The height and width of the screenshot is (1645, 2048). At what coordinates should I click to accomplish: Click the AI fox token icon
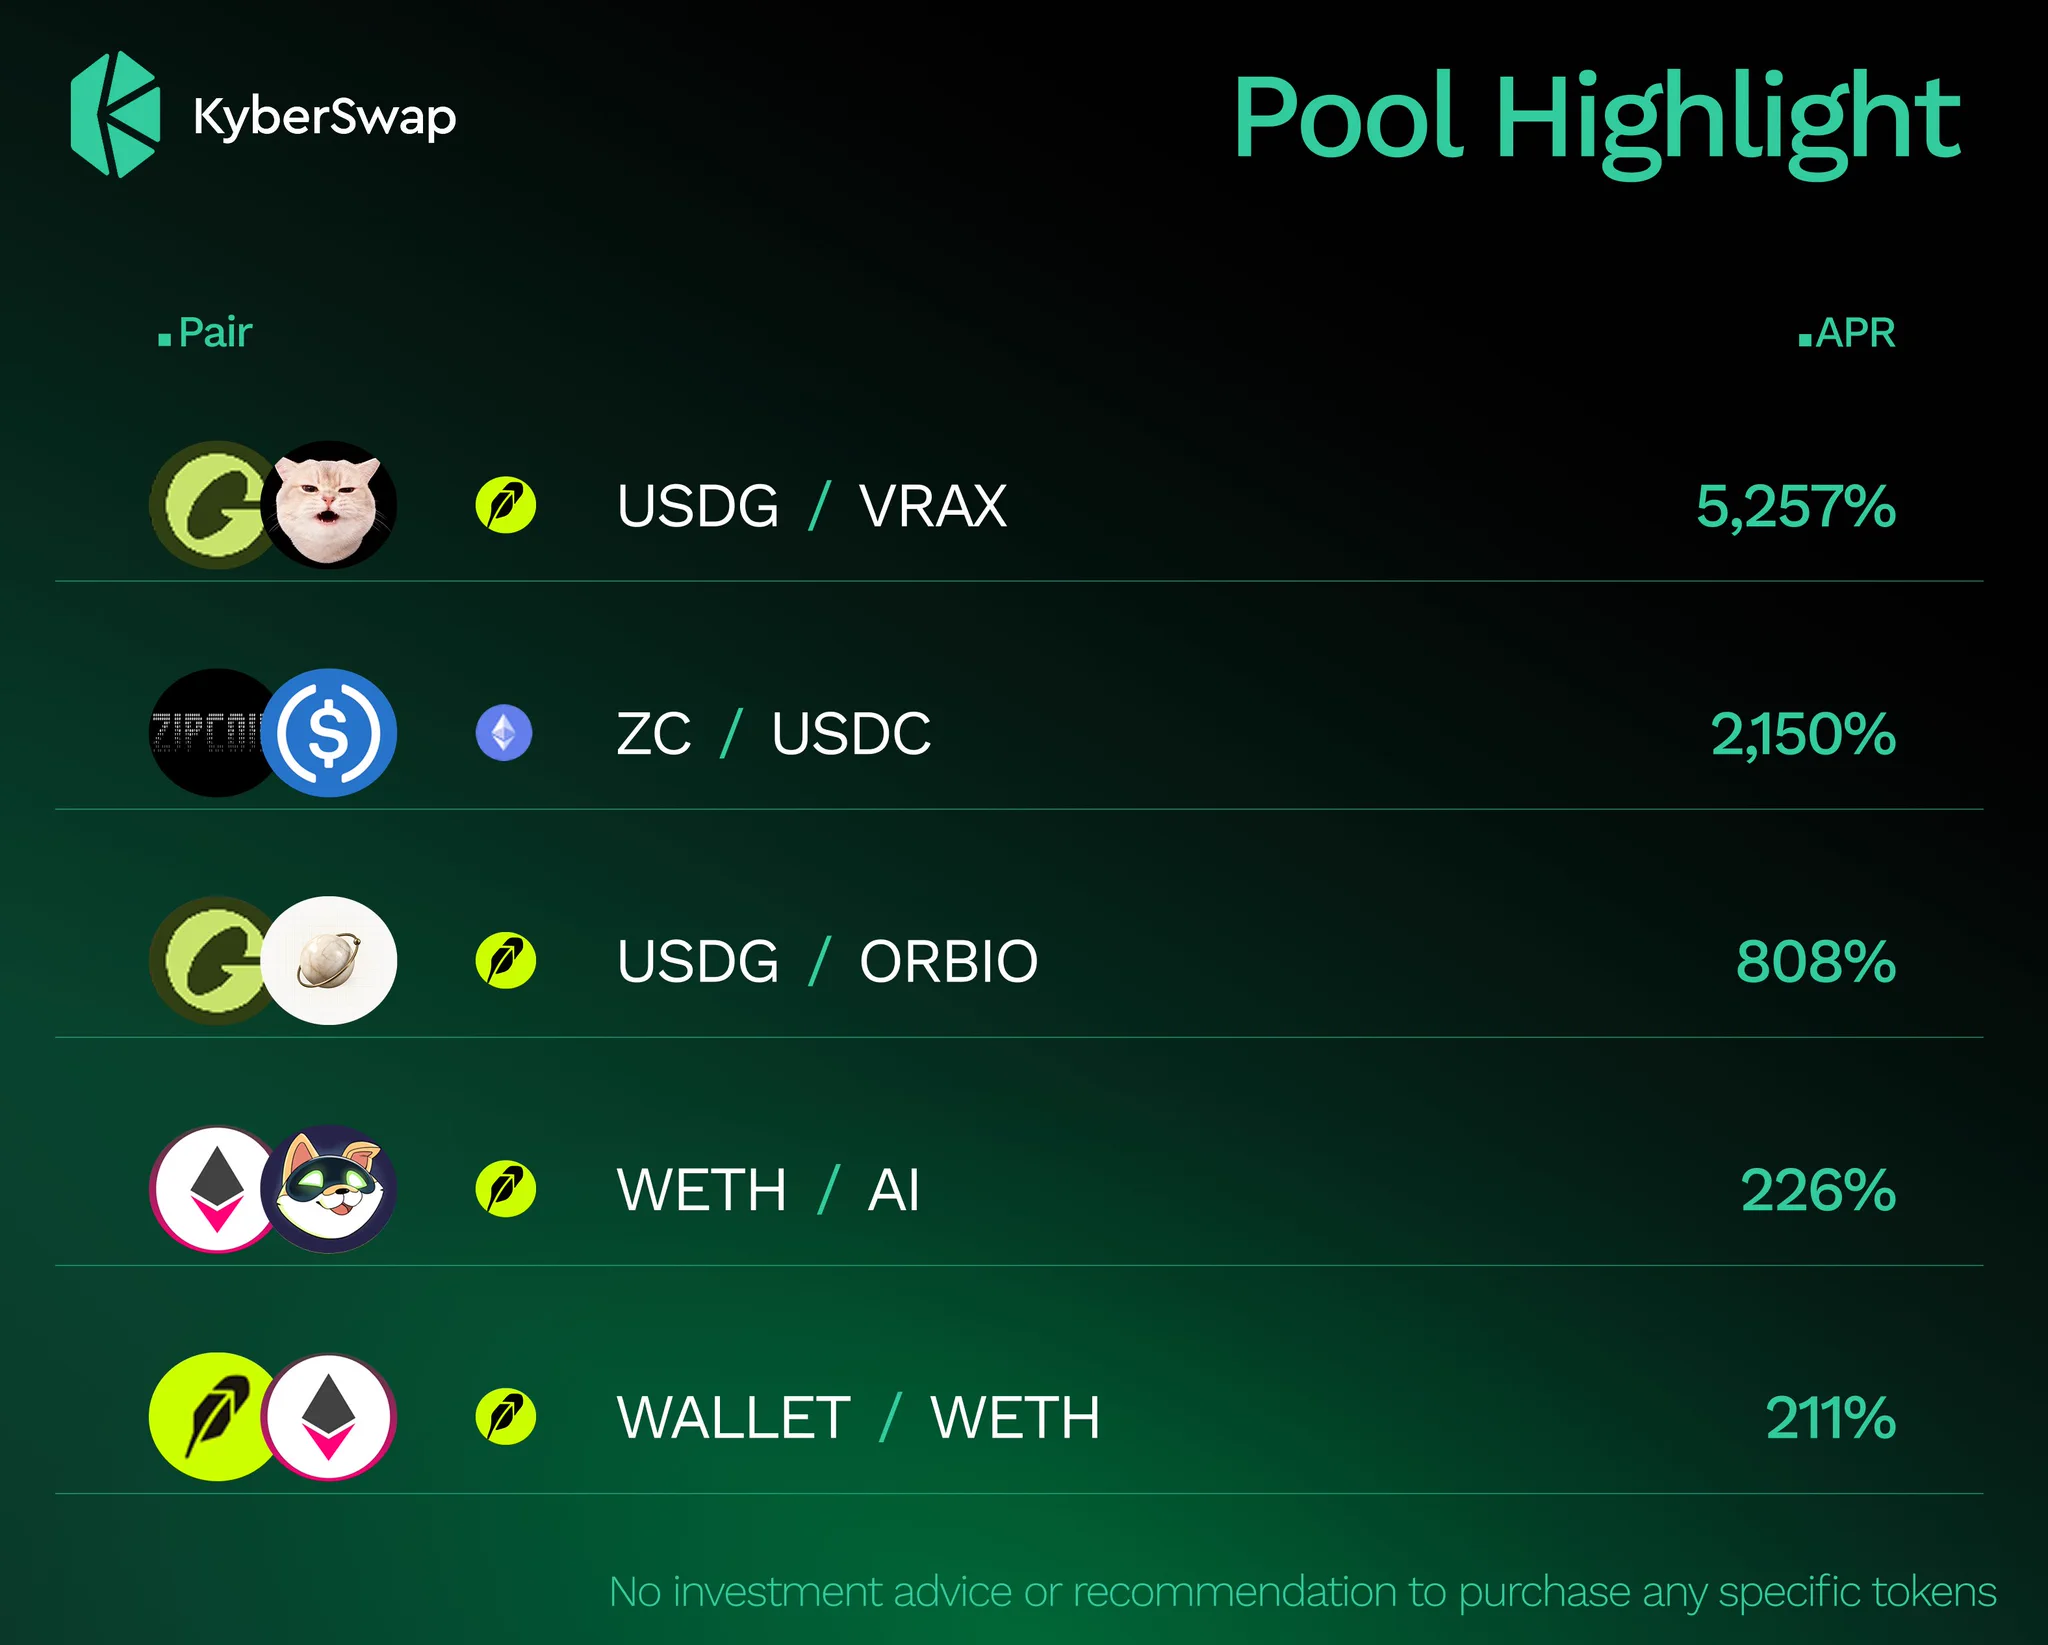tap(329, 1189)
